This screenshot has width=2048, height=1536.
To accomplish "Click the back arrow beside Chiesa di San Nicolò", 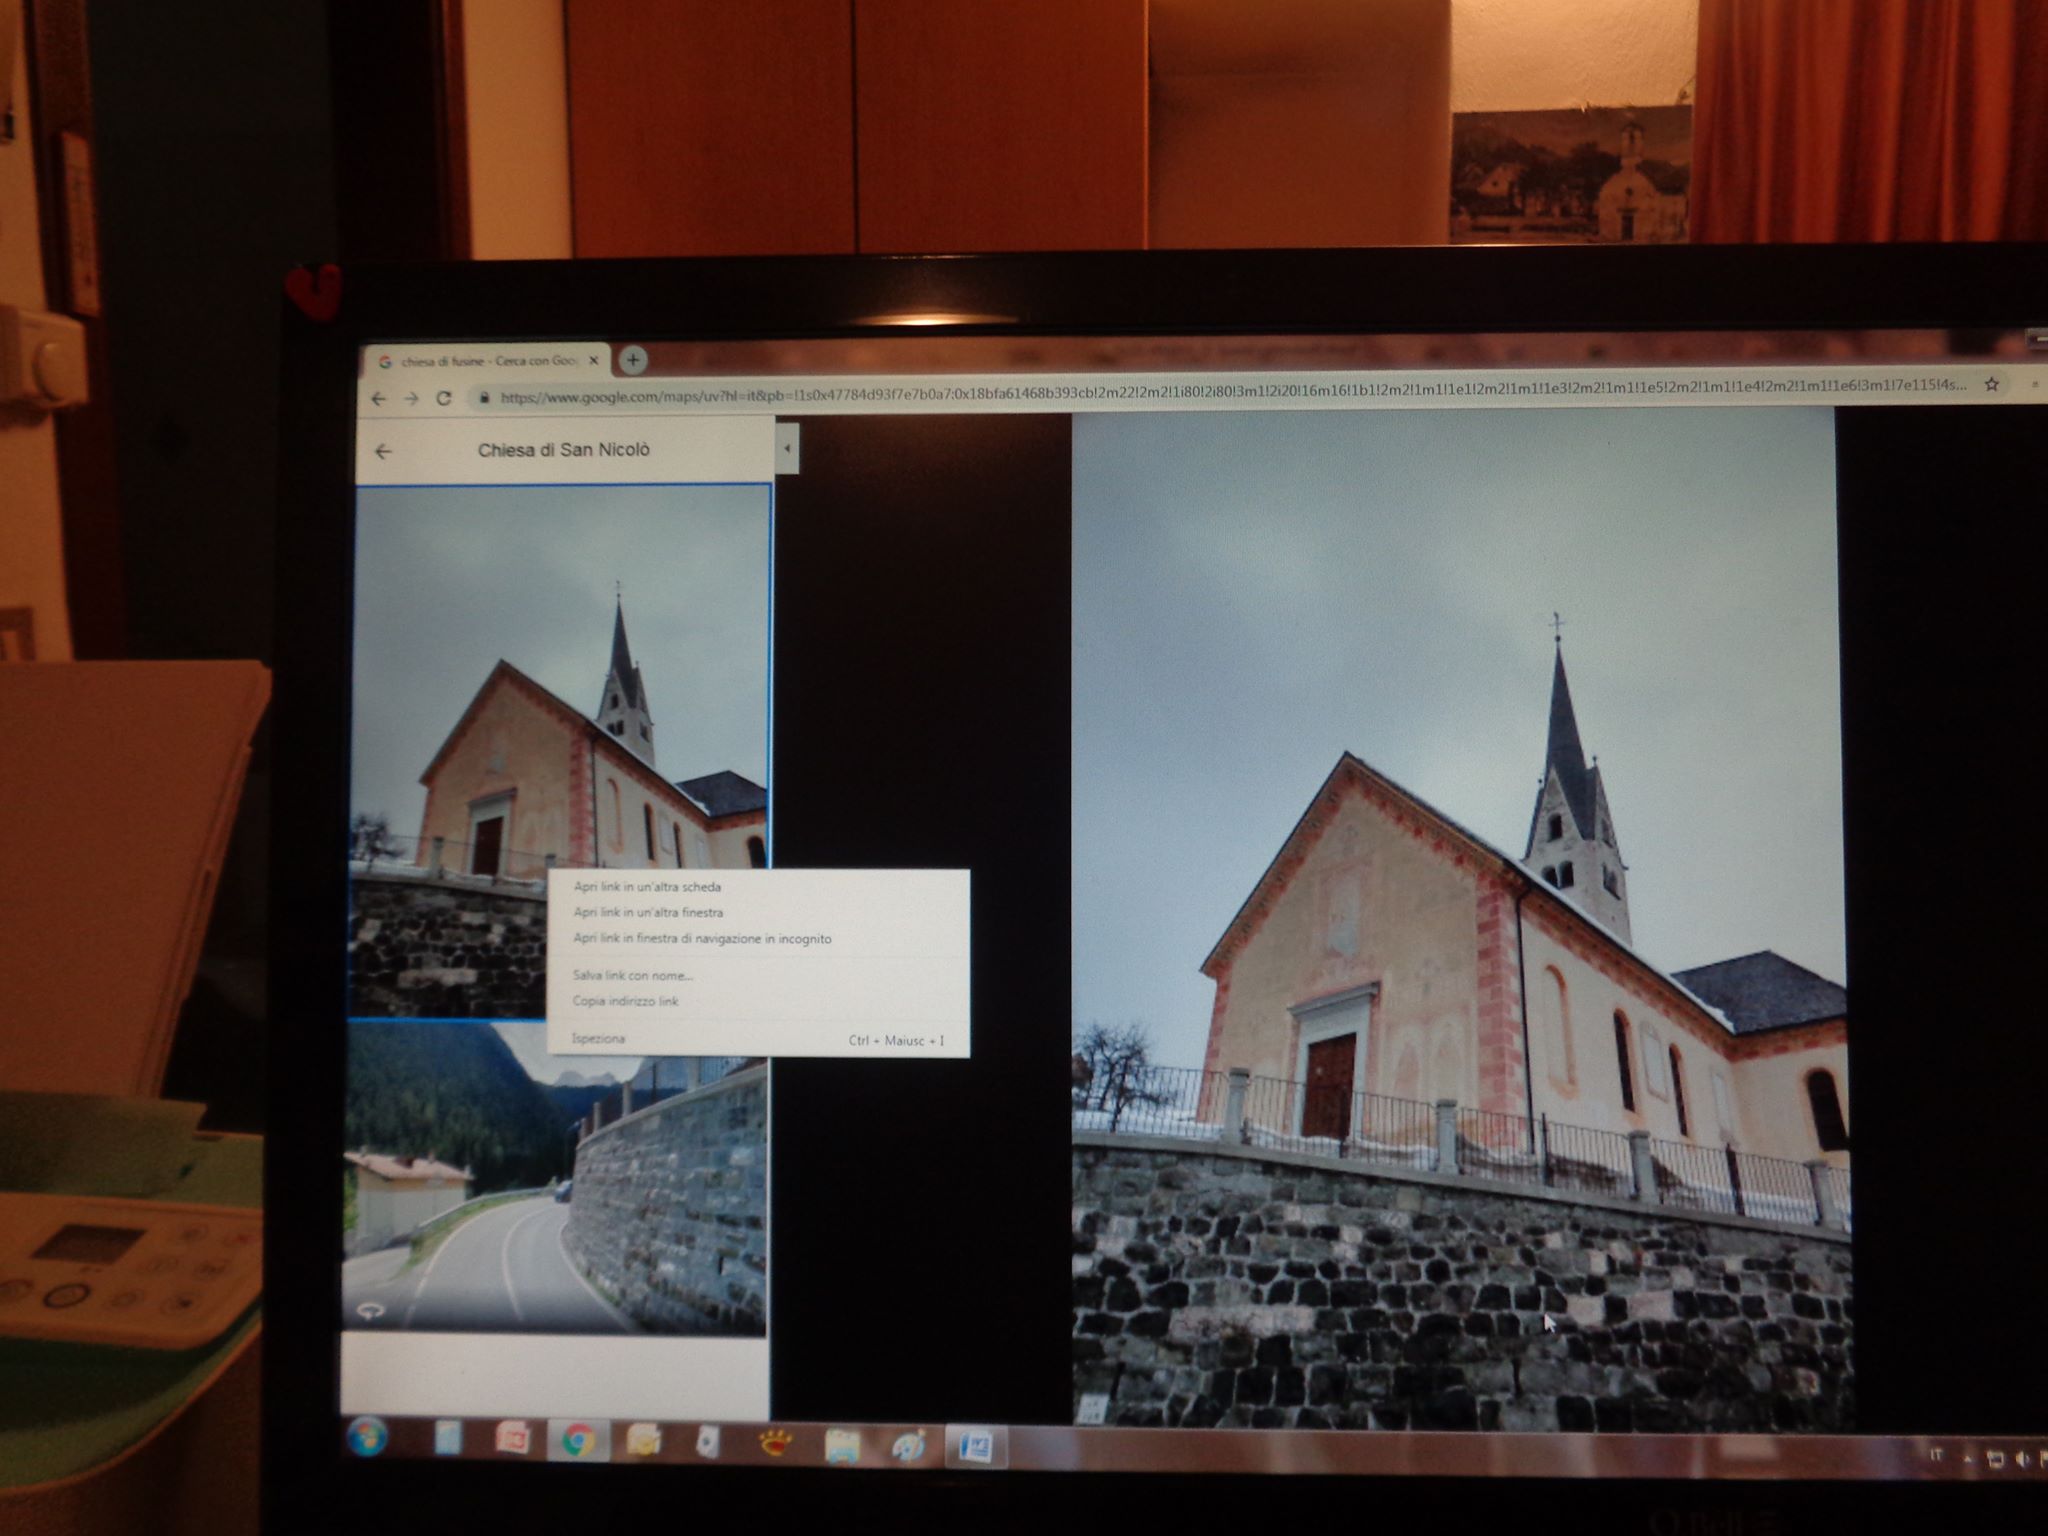I will pos(383,451).
